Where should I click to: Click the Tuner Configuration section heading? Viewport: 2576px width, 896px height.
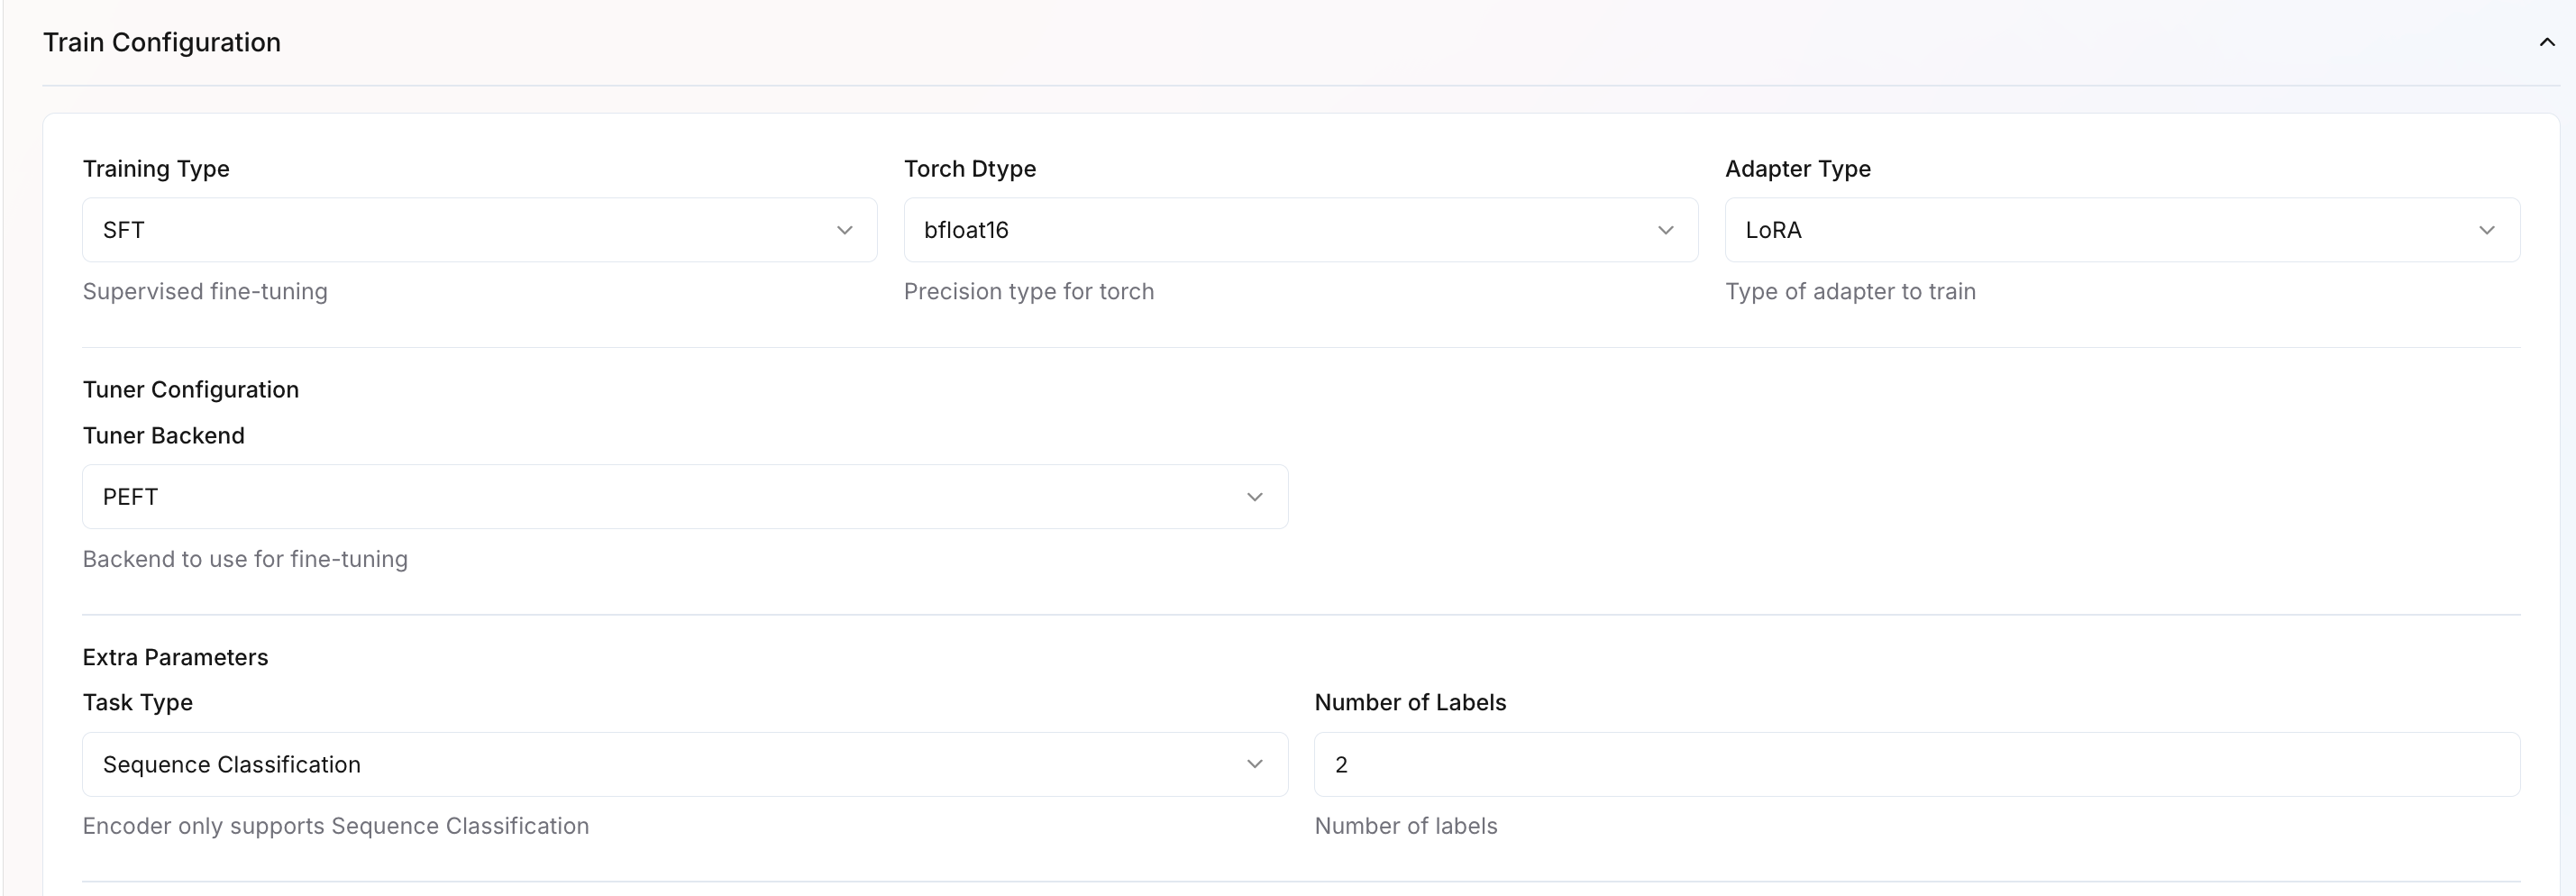[x=190, y=390]
